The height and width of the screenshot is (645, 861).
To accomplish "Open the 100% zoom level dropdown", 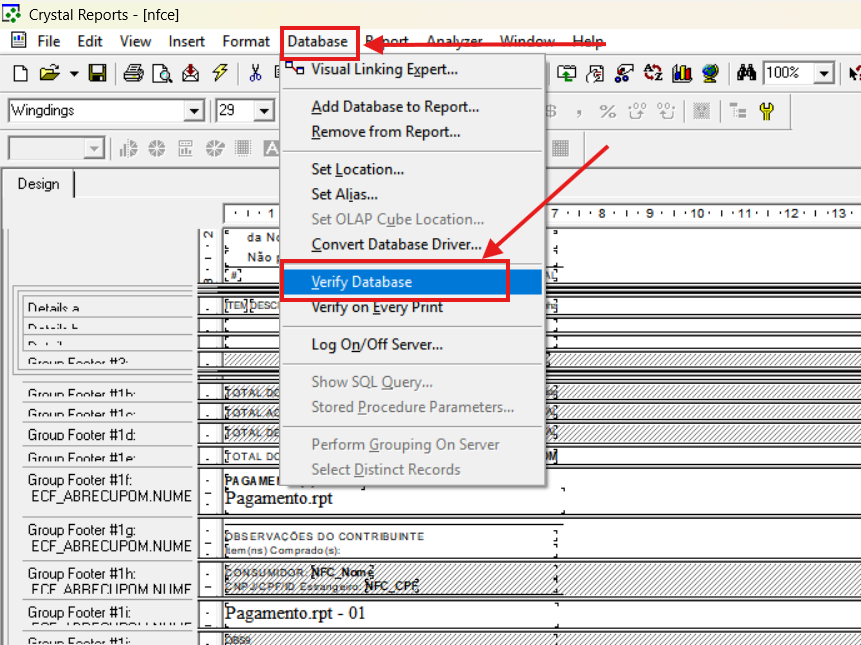I will (824, 73).
